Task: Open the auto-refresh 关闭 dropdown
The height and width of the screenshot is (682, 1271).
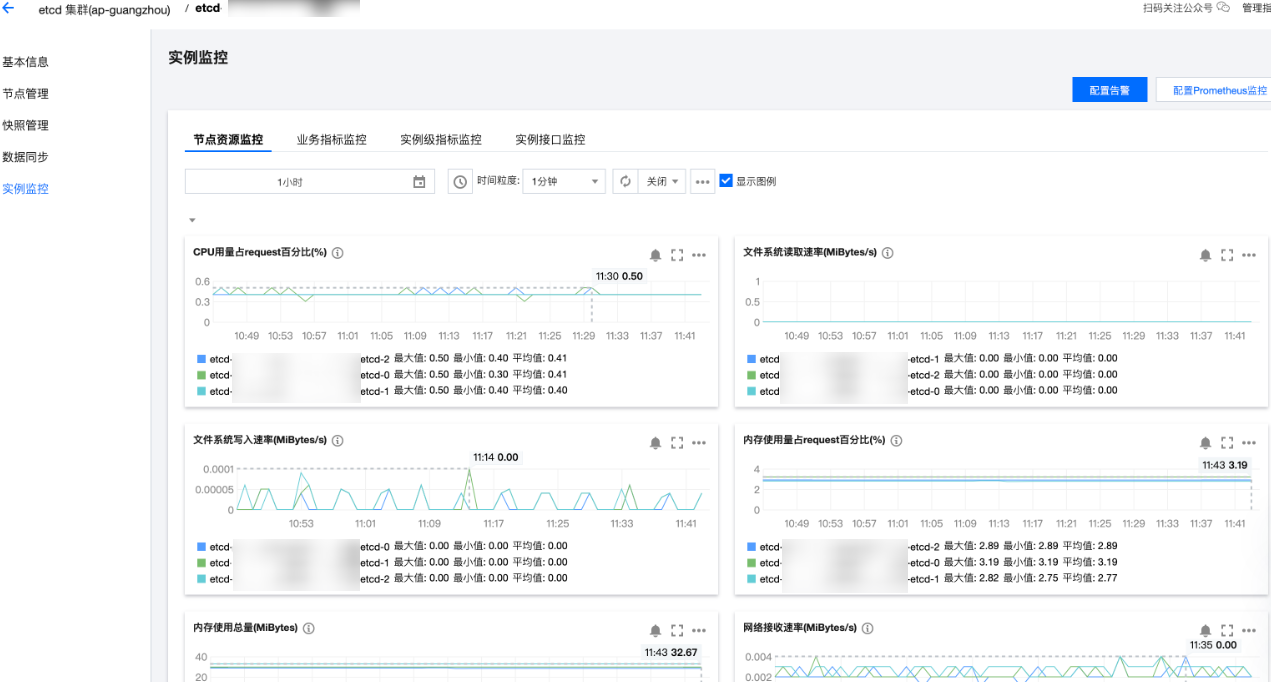Action: [x=662, y=182]
